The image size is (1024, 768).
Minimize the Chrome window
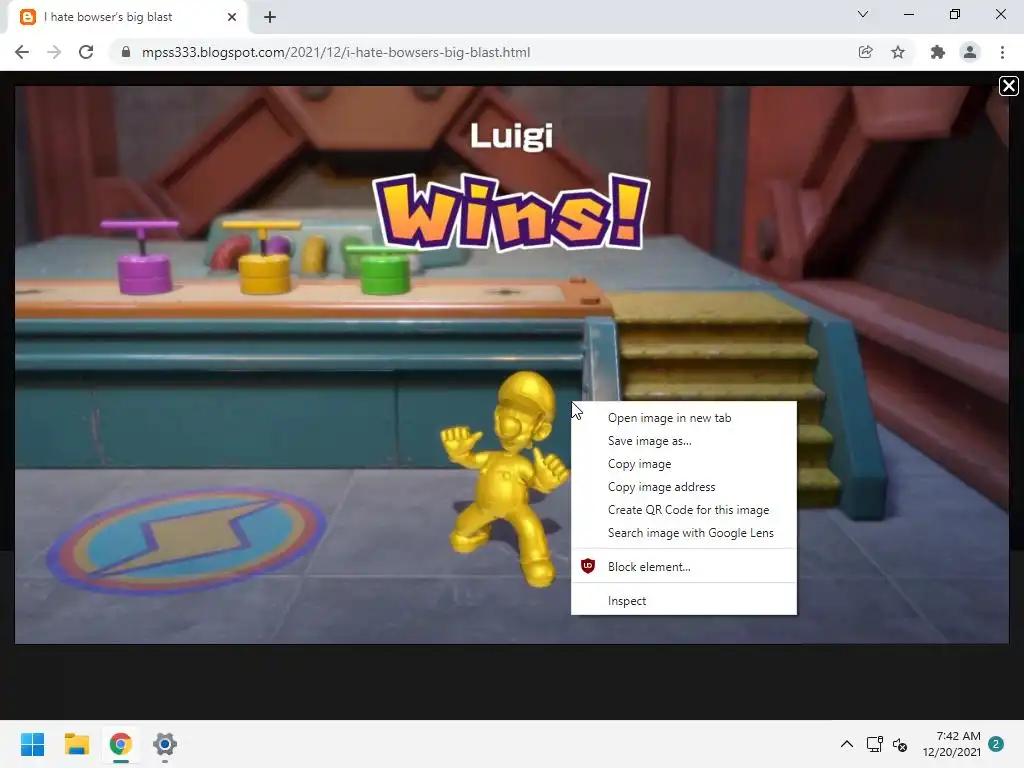[x=908, y=14]
